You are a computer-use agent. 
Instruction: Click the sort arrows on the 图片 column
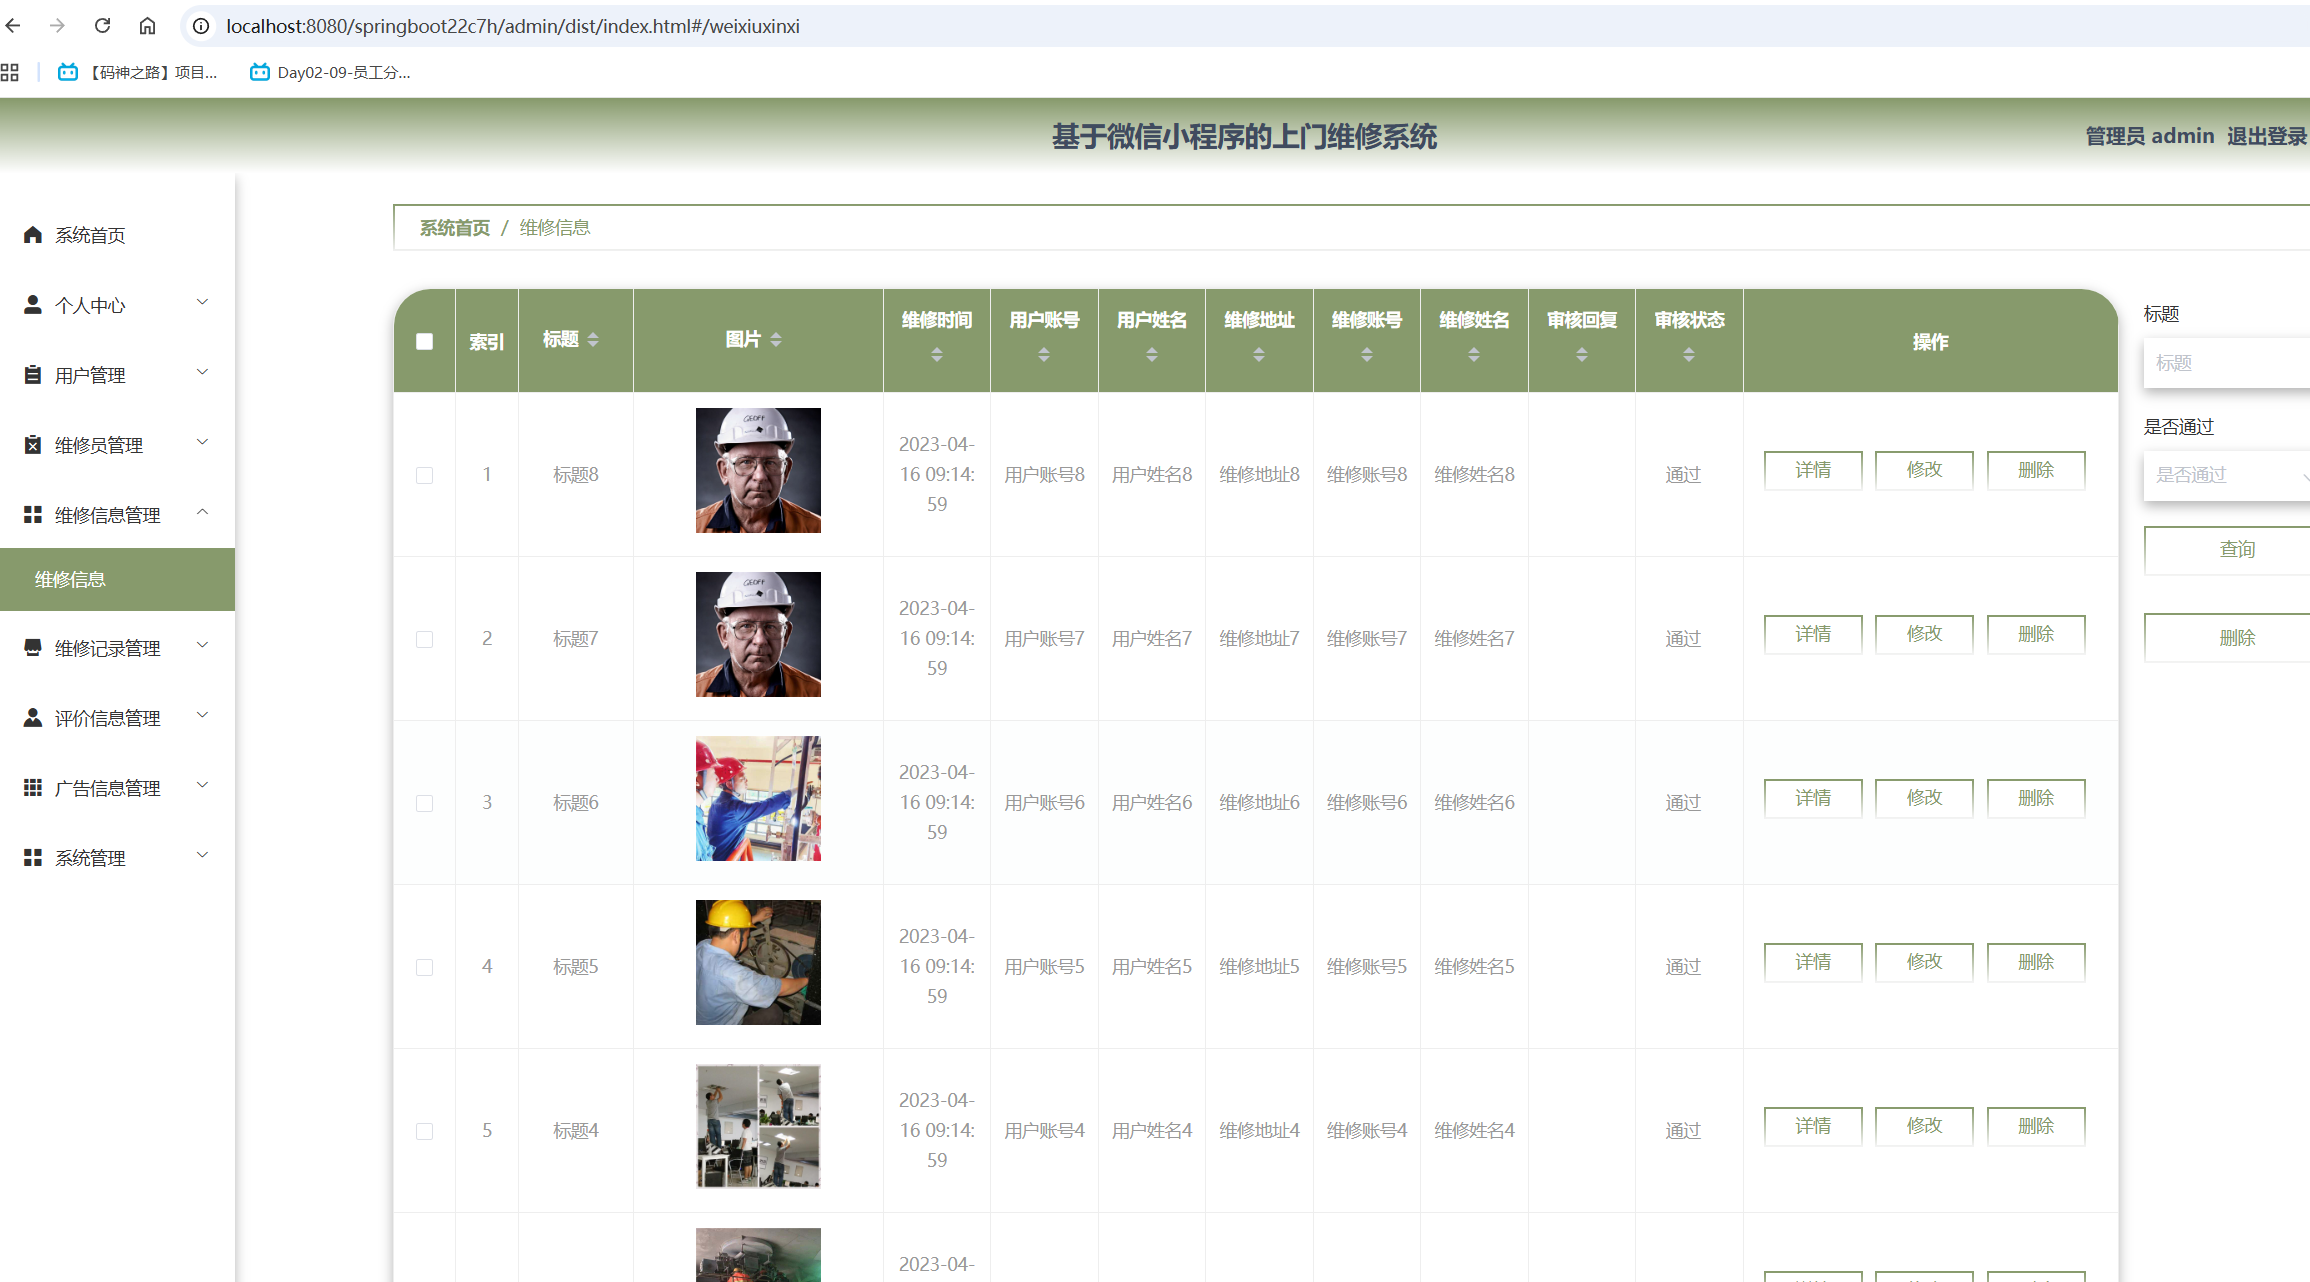click(776, 340)
